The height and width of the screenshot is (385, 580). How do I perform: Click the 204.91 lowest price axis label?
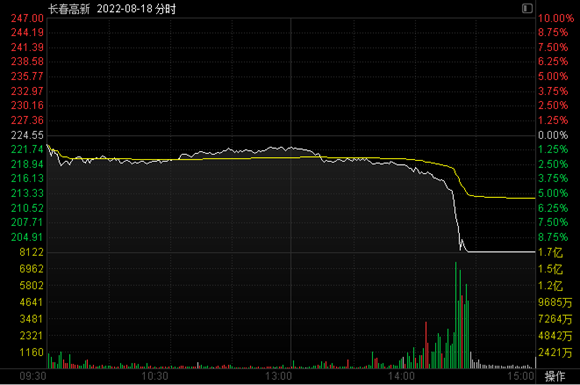(x=27, y=237)
